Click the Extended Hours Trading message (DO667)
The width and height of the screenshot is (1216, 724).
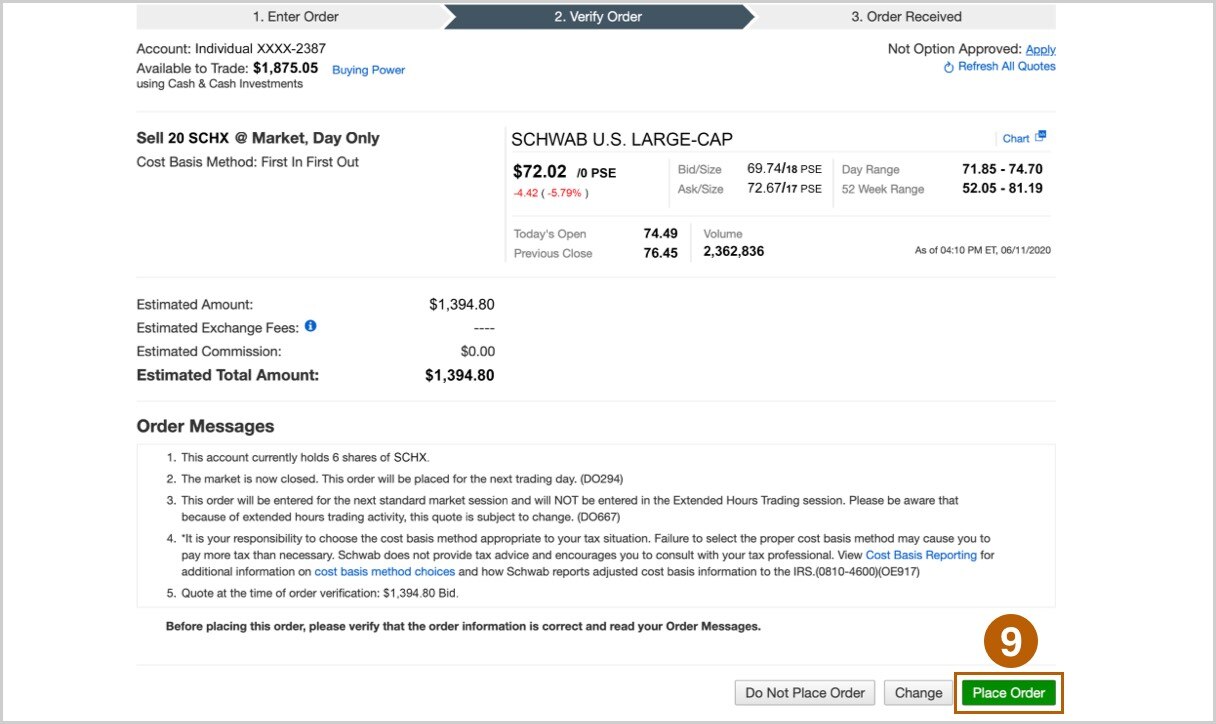pos(570,508)
